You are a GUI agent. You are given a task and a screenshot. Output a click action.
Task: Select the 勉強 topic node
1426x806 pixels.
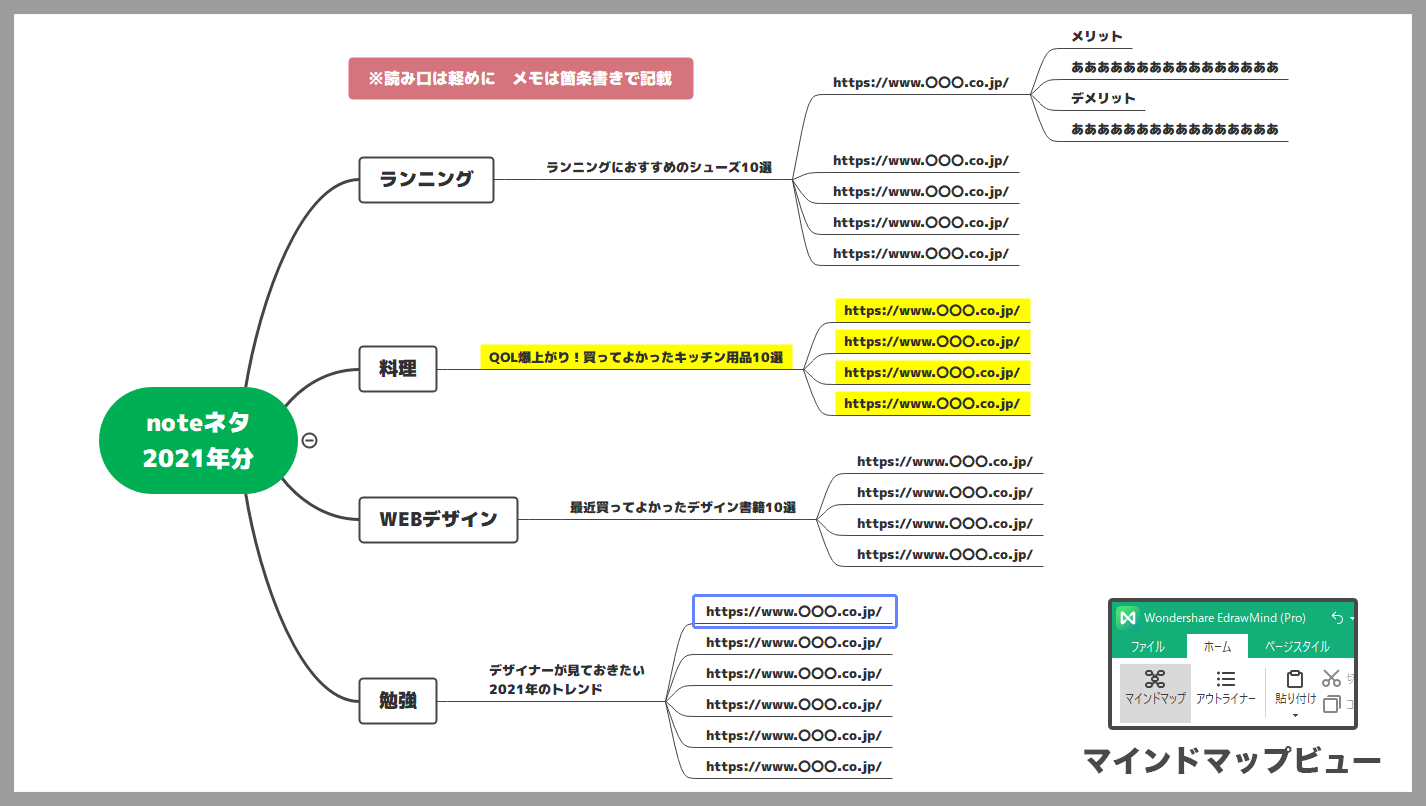click(x=398, y=701)
